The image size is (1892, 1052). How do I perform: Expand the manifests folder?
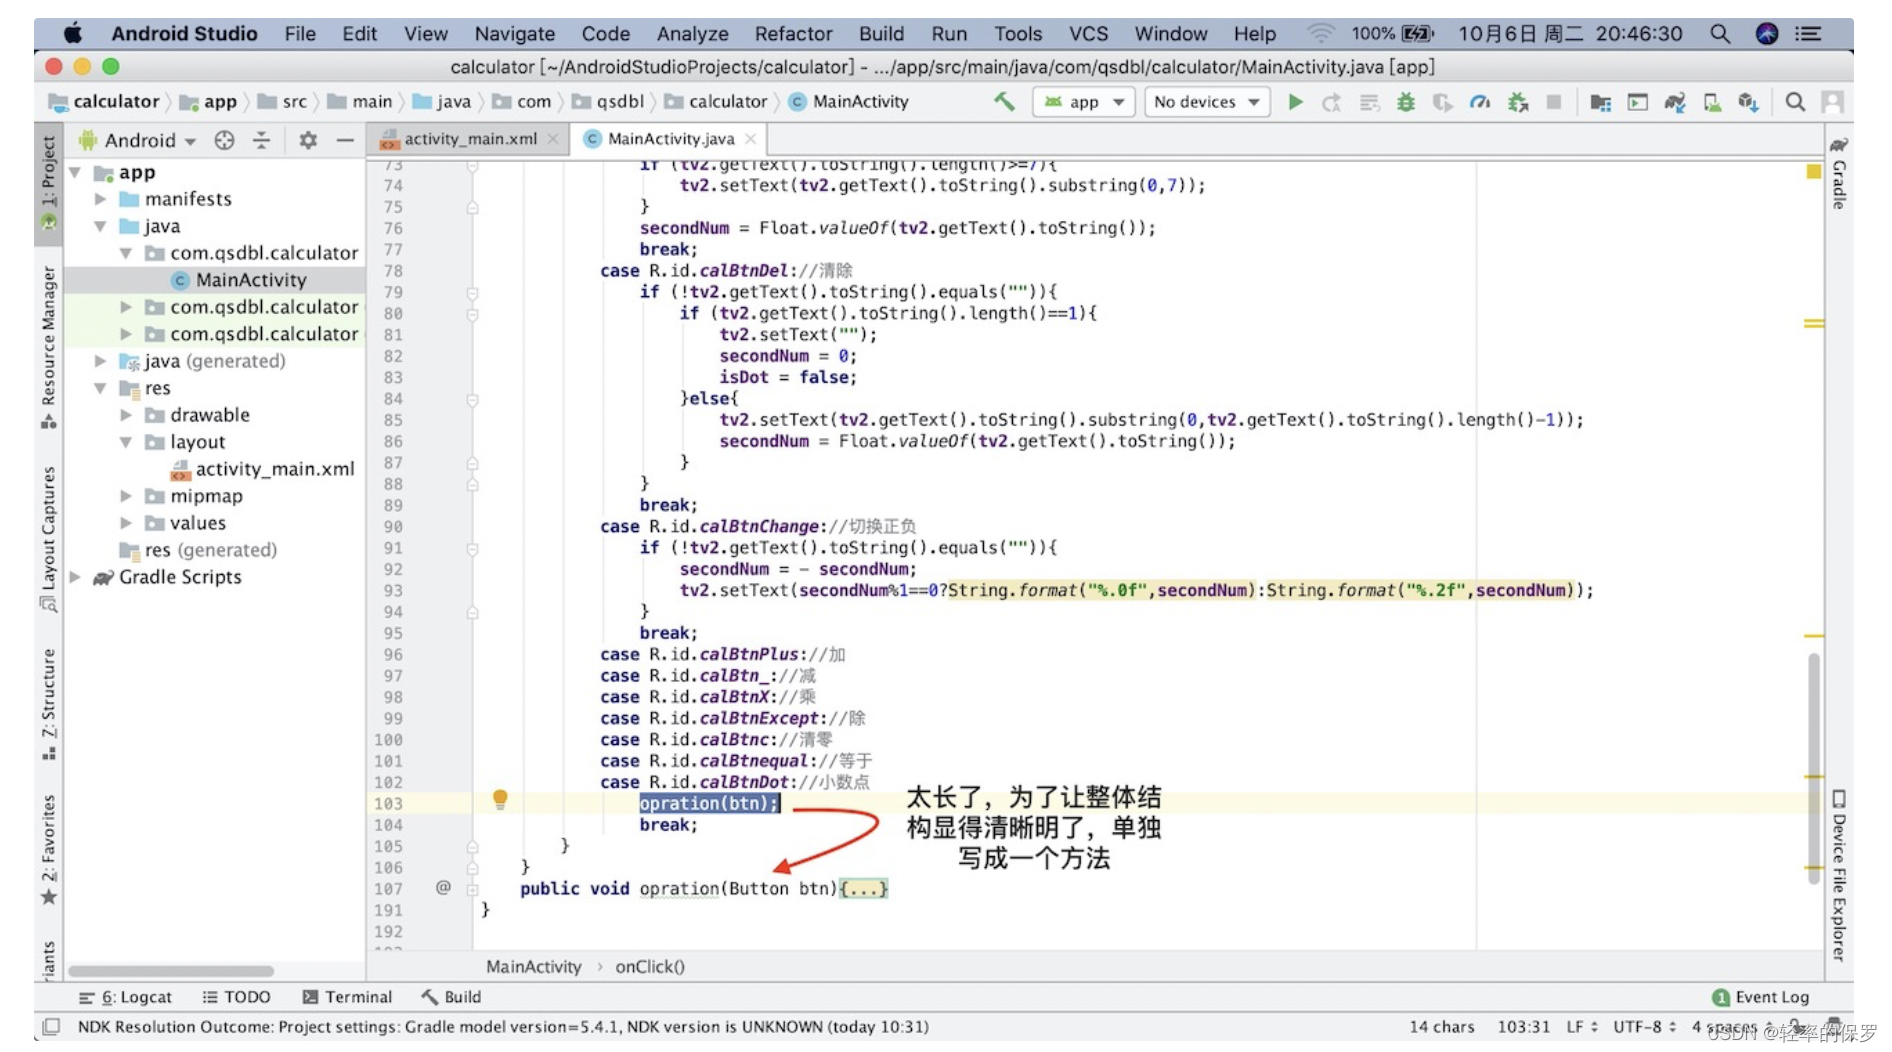point(100,199)
